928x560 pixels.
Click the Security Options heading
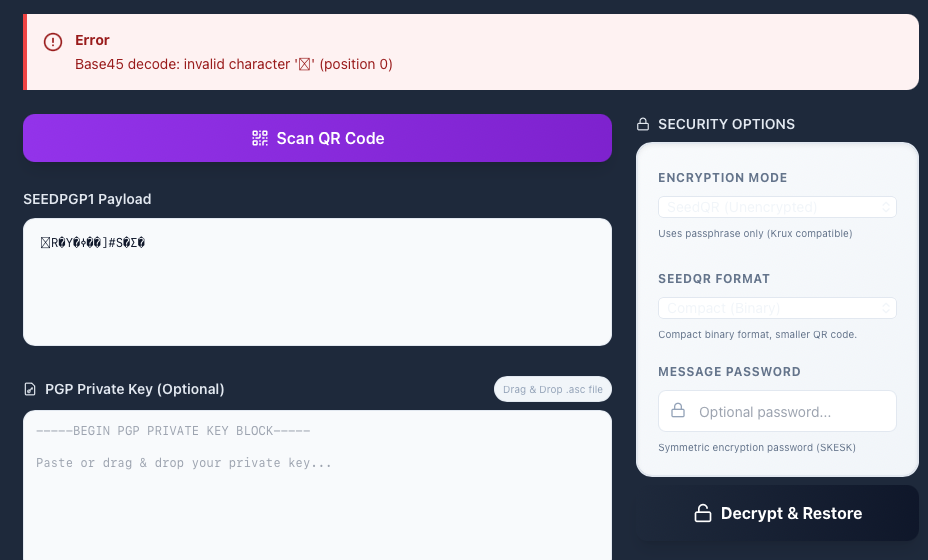(726, 125)
